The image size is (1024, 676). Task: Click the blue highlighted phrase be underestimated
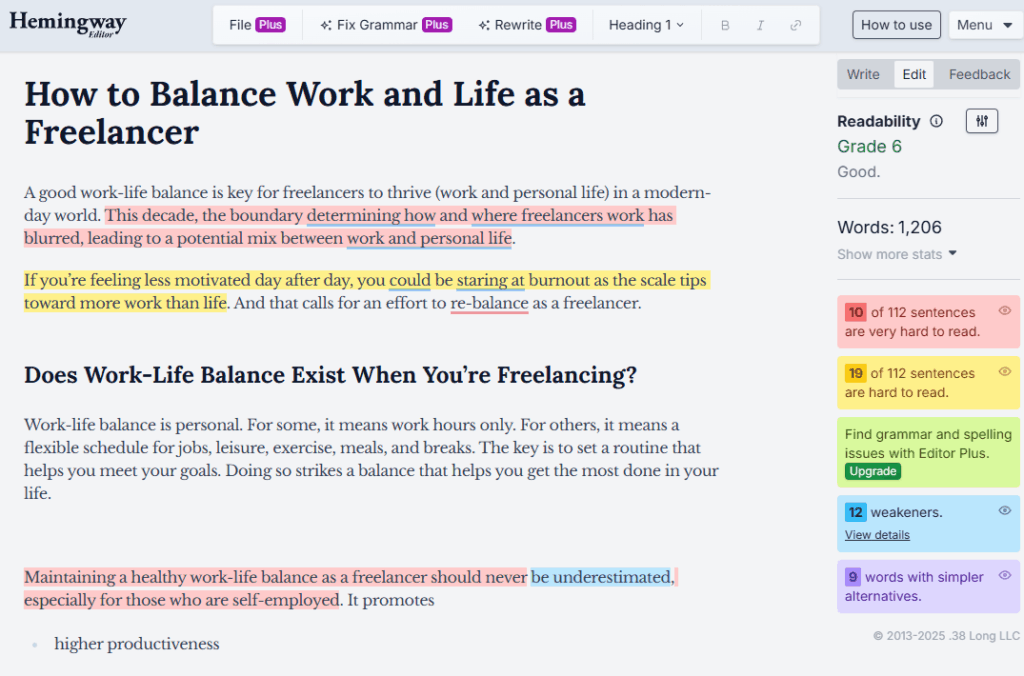click(601, 577)
